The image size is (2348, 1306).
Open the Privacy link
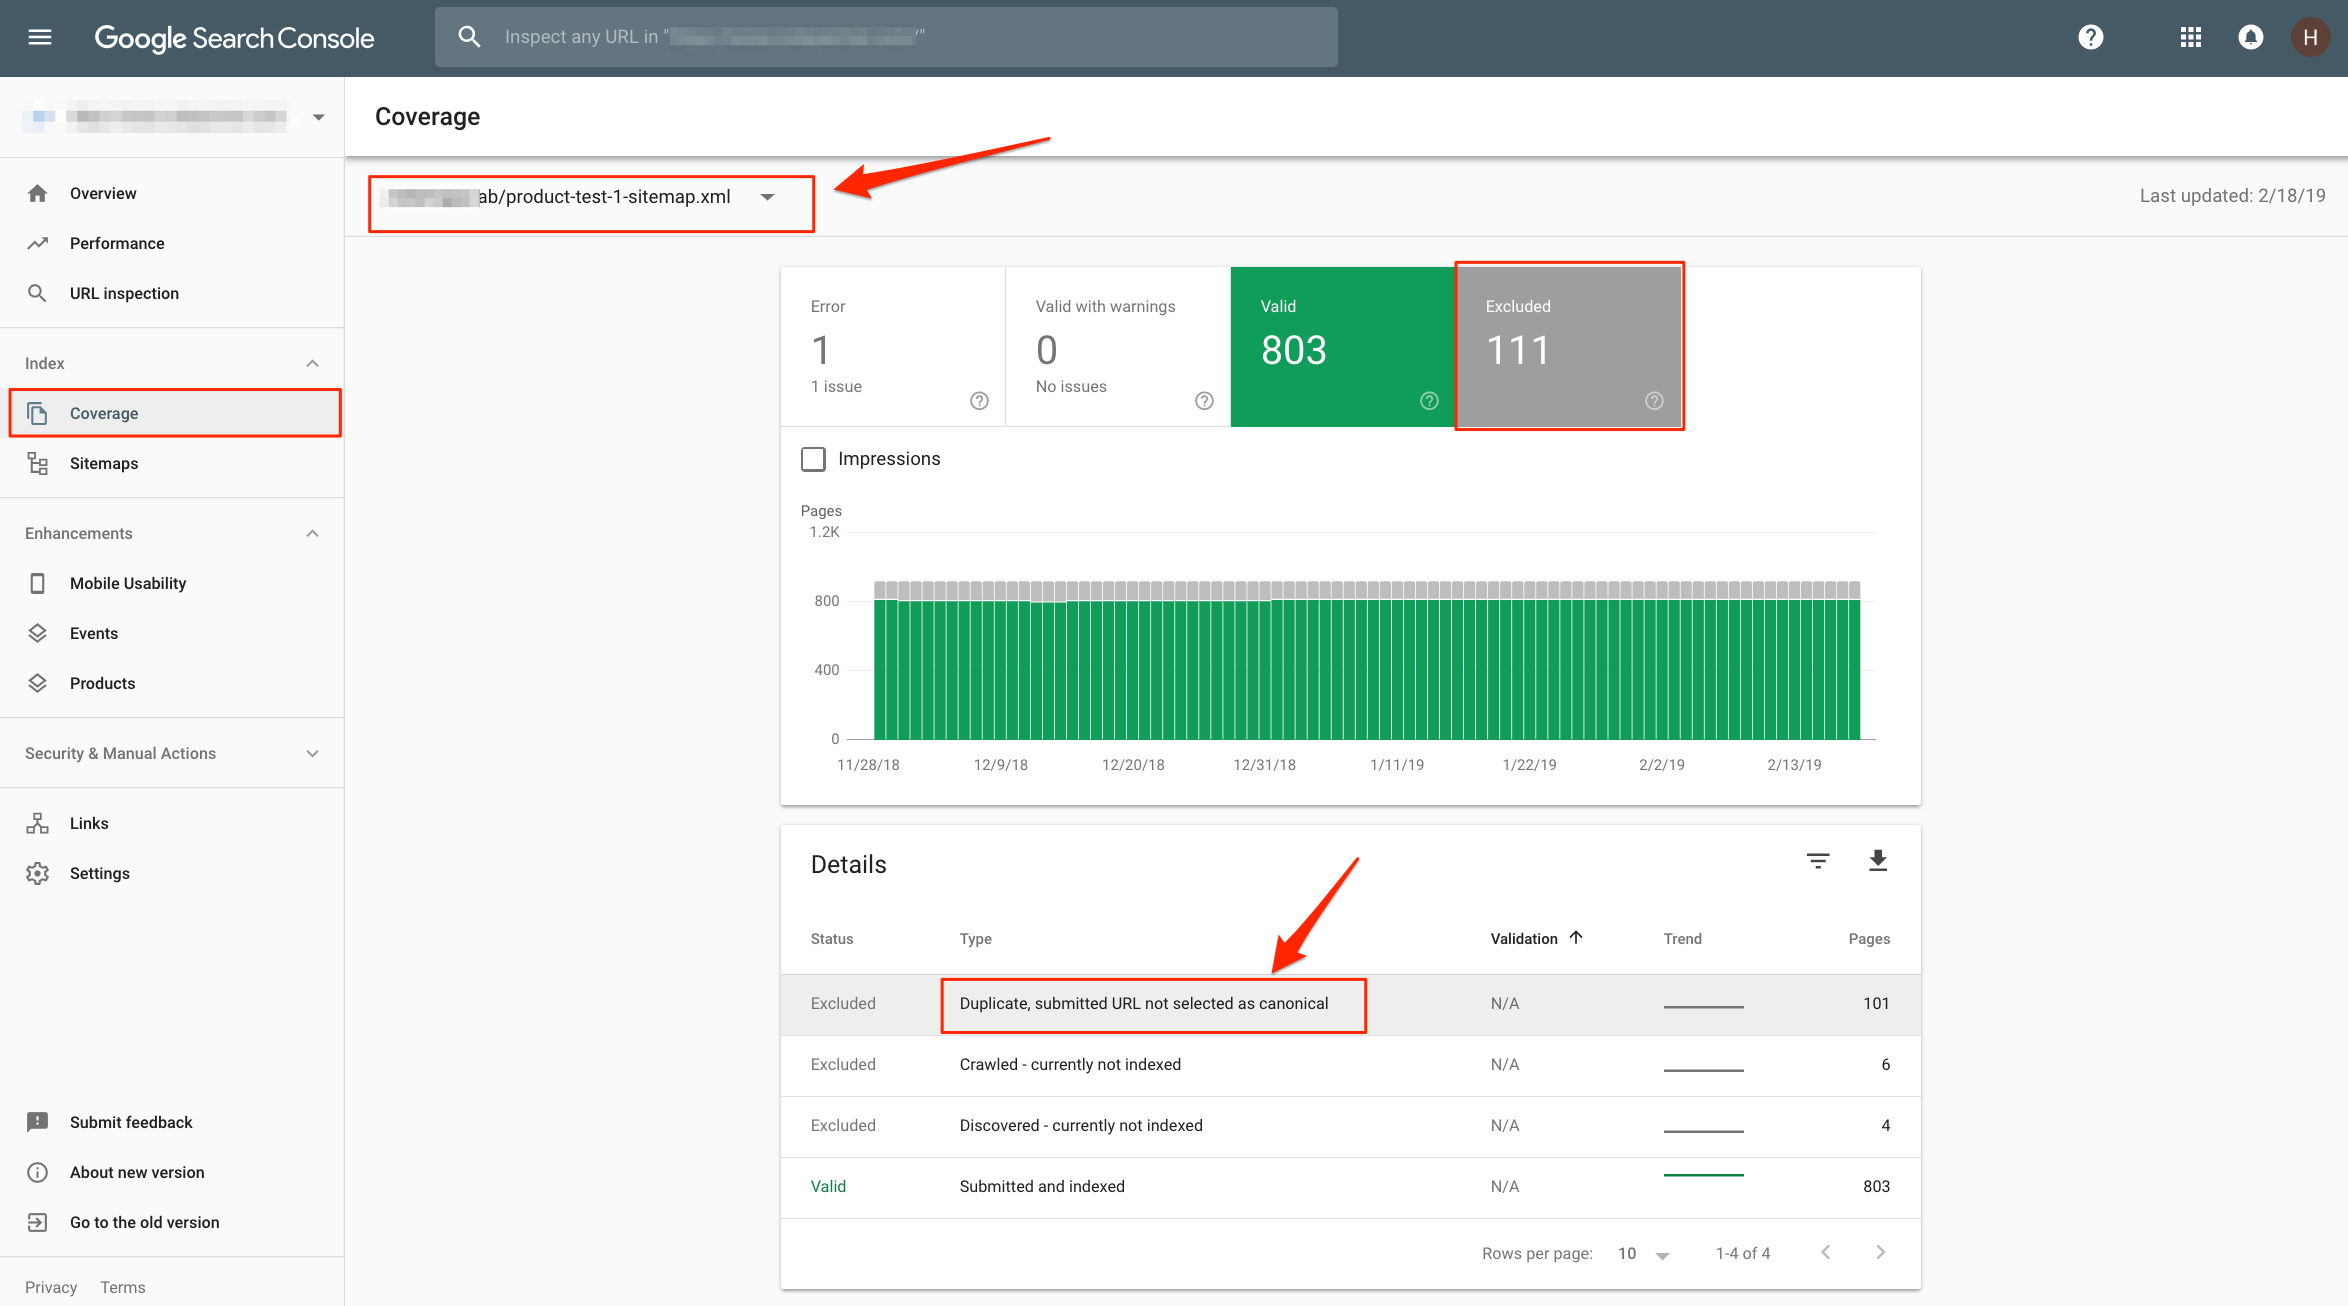(51, 1287)
